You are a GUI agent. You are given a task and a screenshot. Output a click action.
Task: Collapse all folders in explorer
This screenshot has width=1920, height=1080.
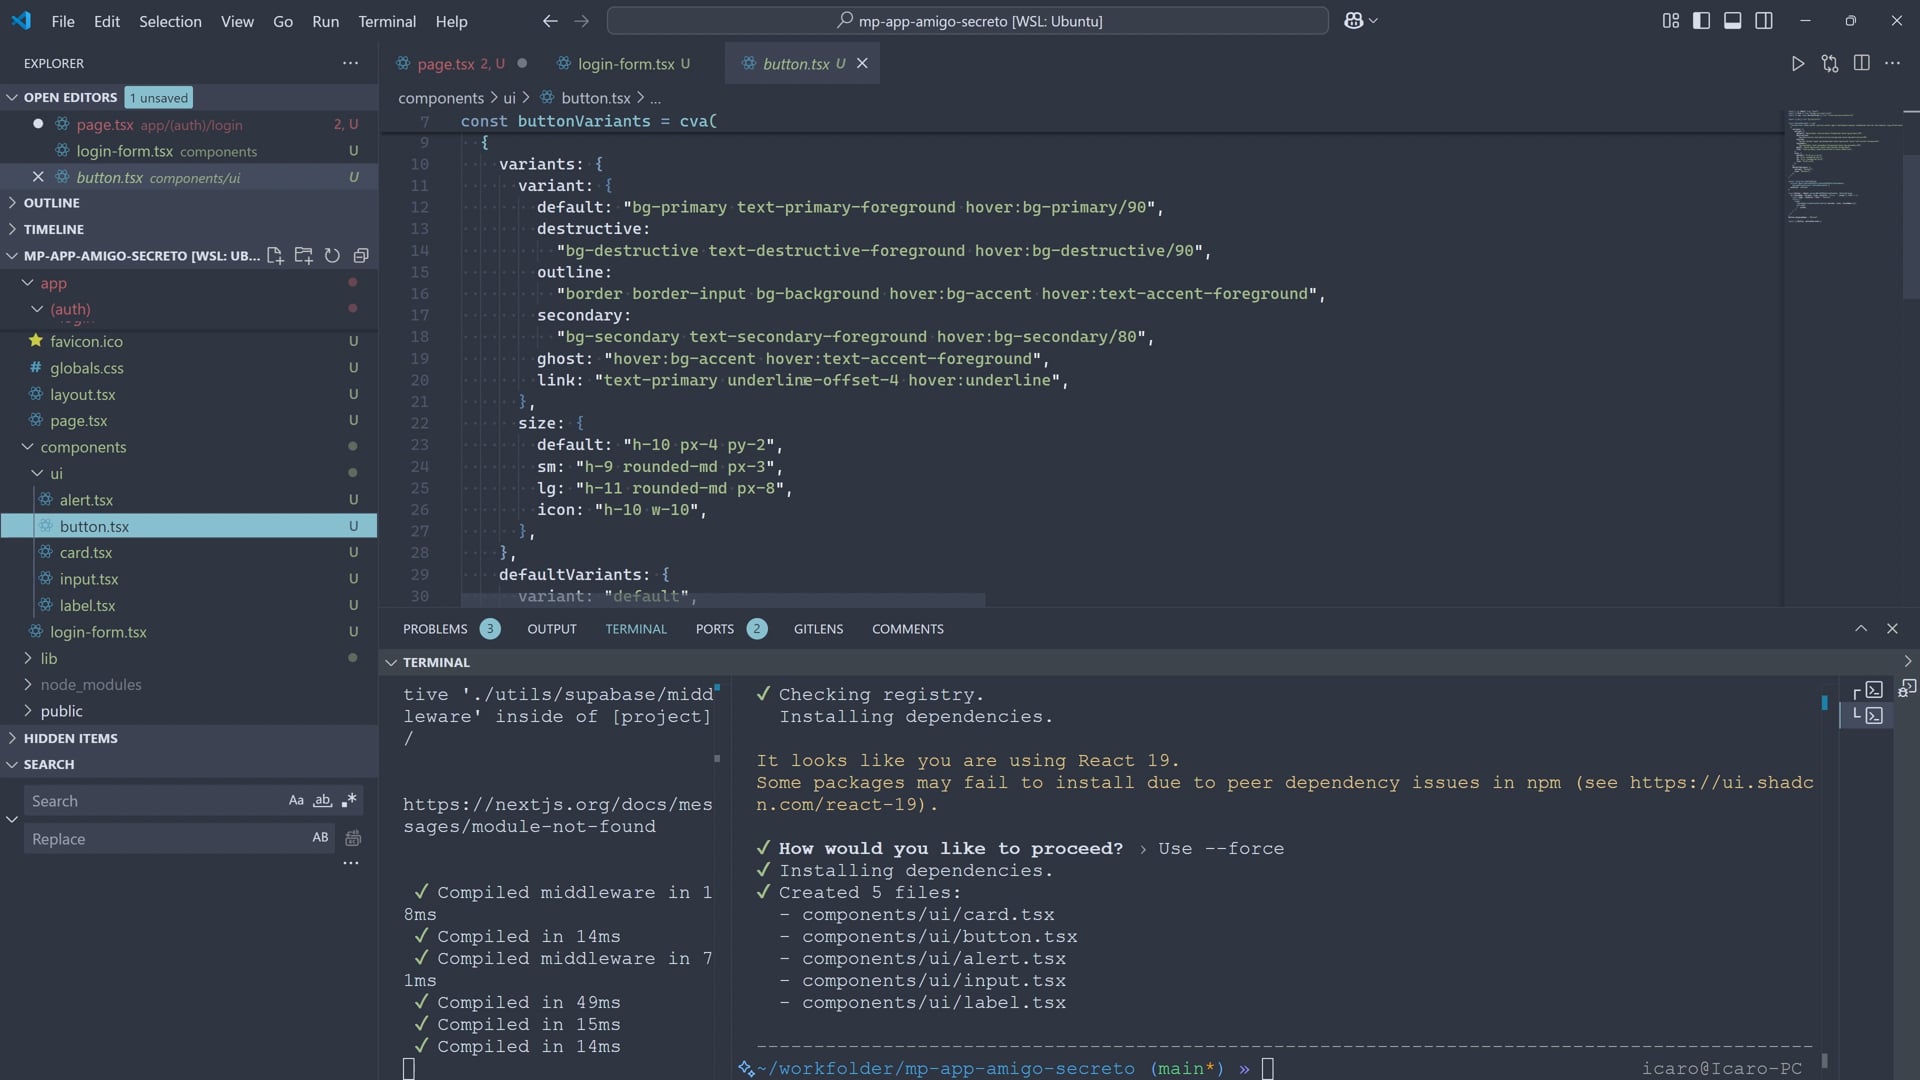361,256
